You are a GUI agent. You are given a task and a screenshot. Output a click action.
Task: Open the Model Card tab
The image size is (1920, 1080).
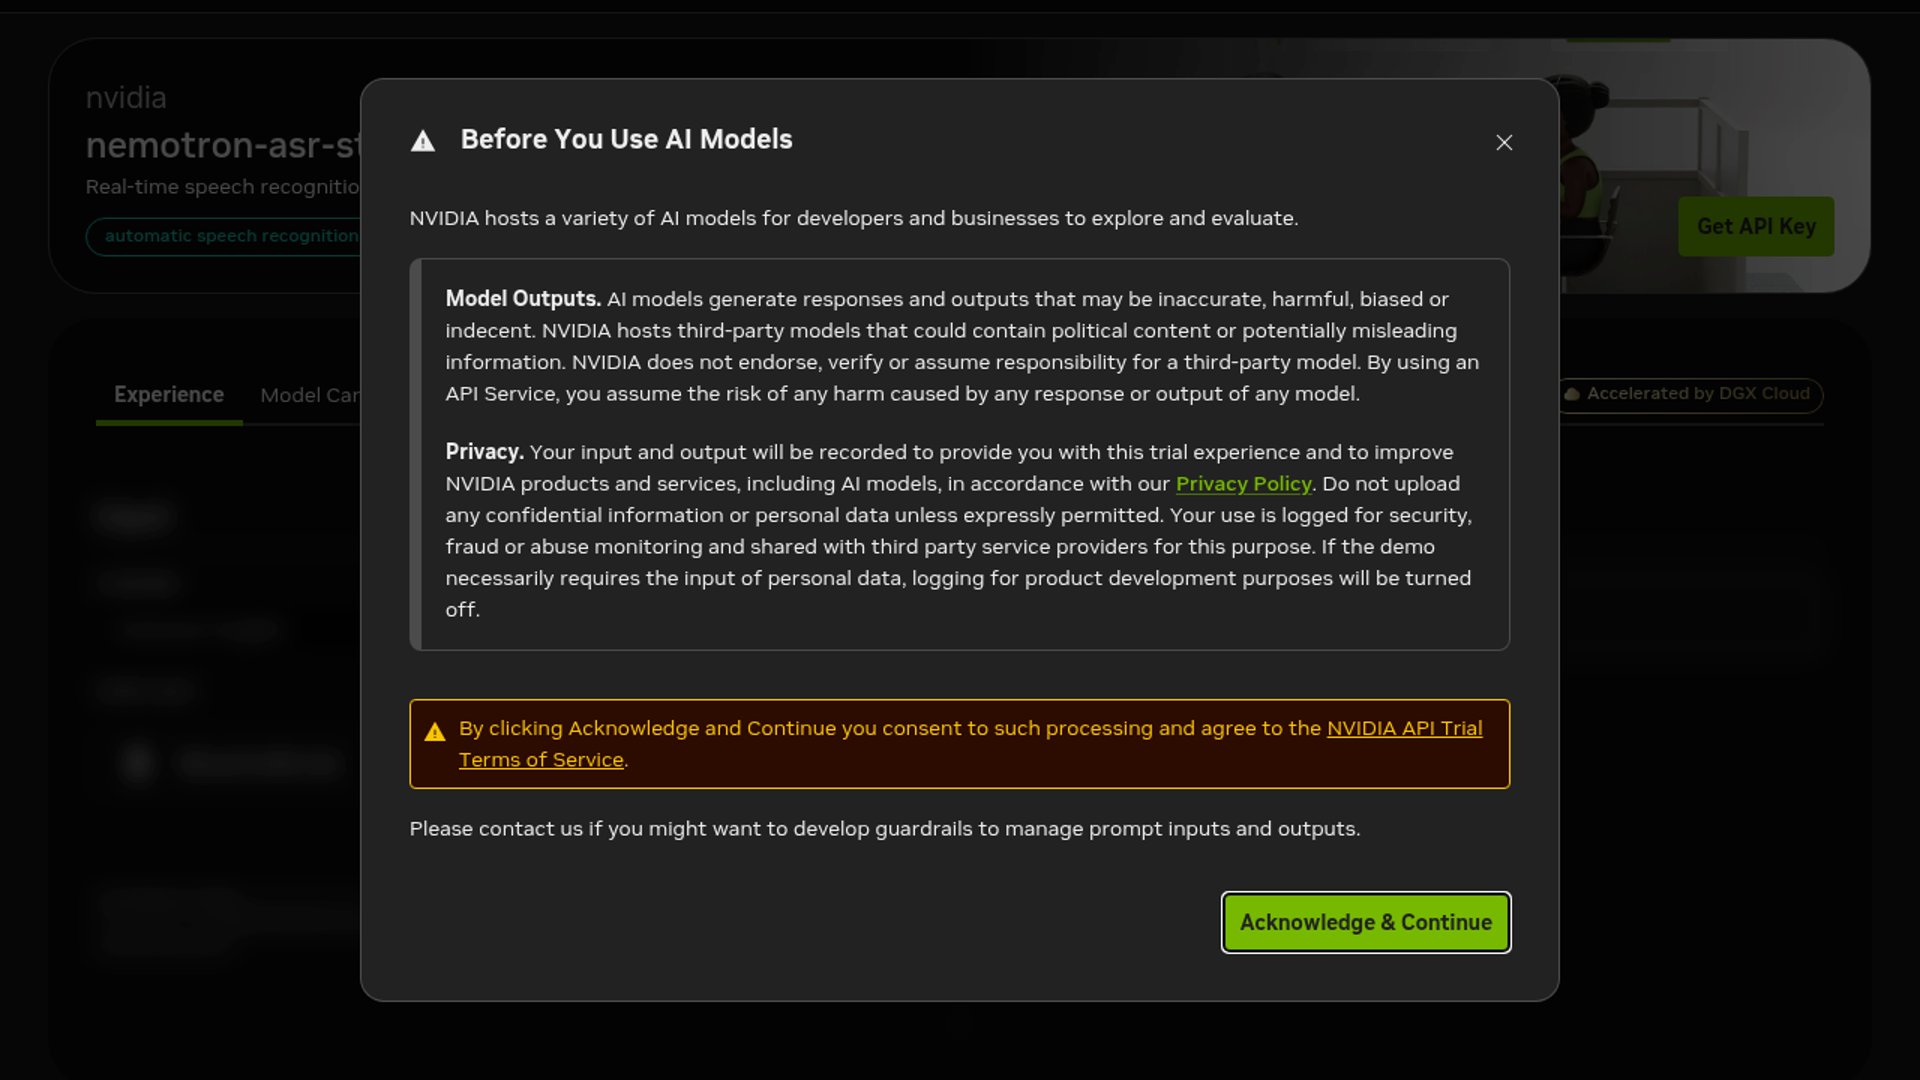coord(308,396)
